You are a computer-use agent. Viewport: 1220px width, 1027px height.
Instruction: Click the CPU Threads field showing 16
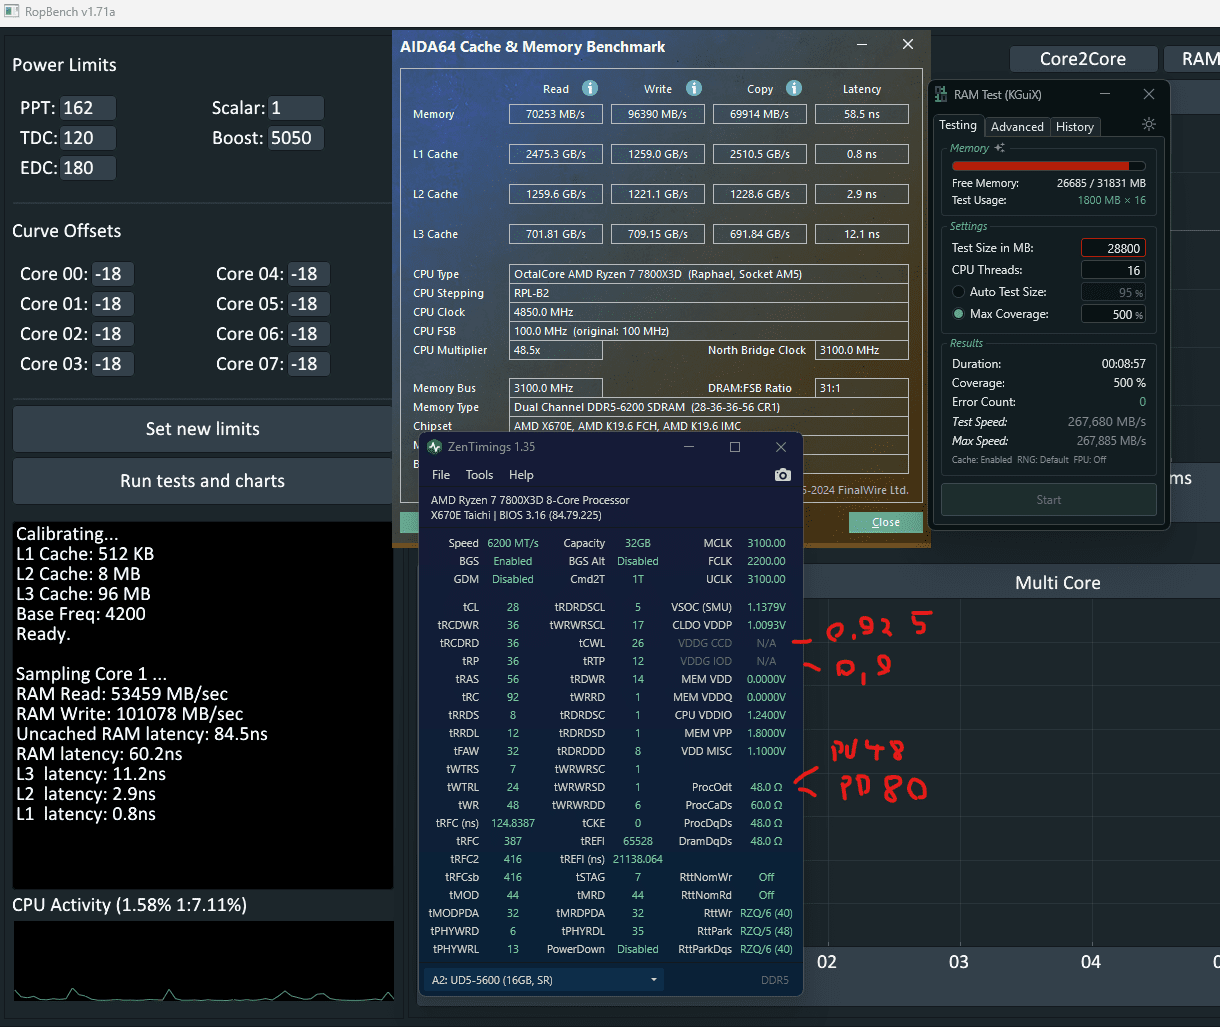1113,270
